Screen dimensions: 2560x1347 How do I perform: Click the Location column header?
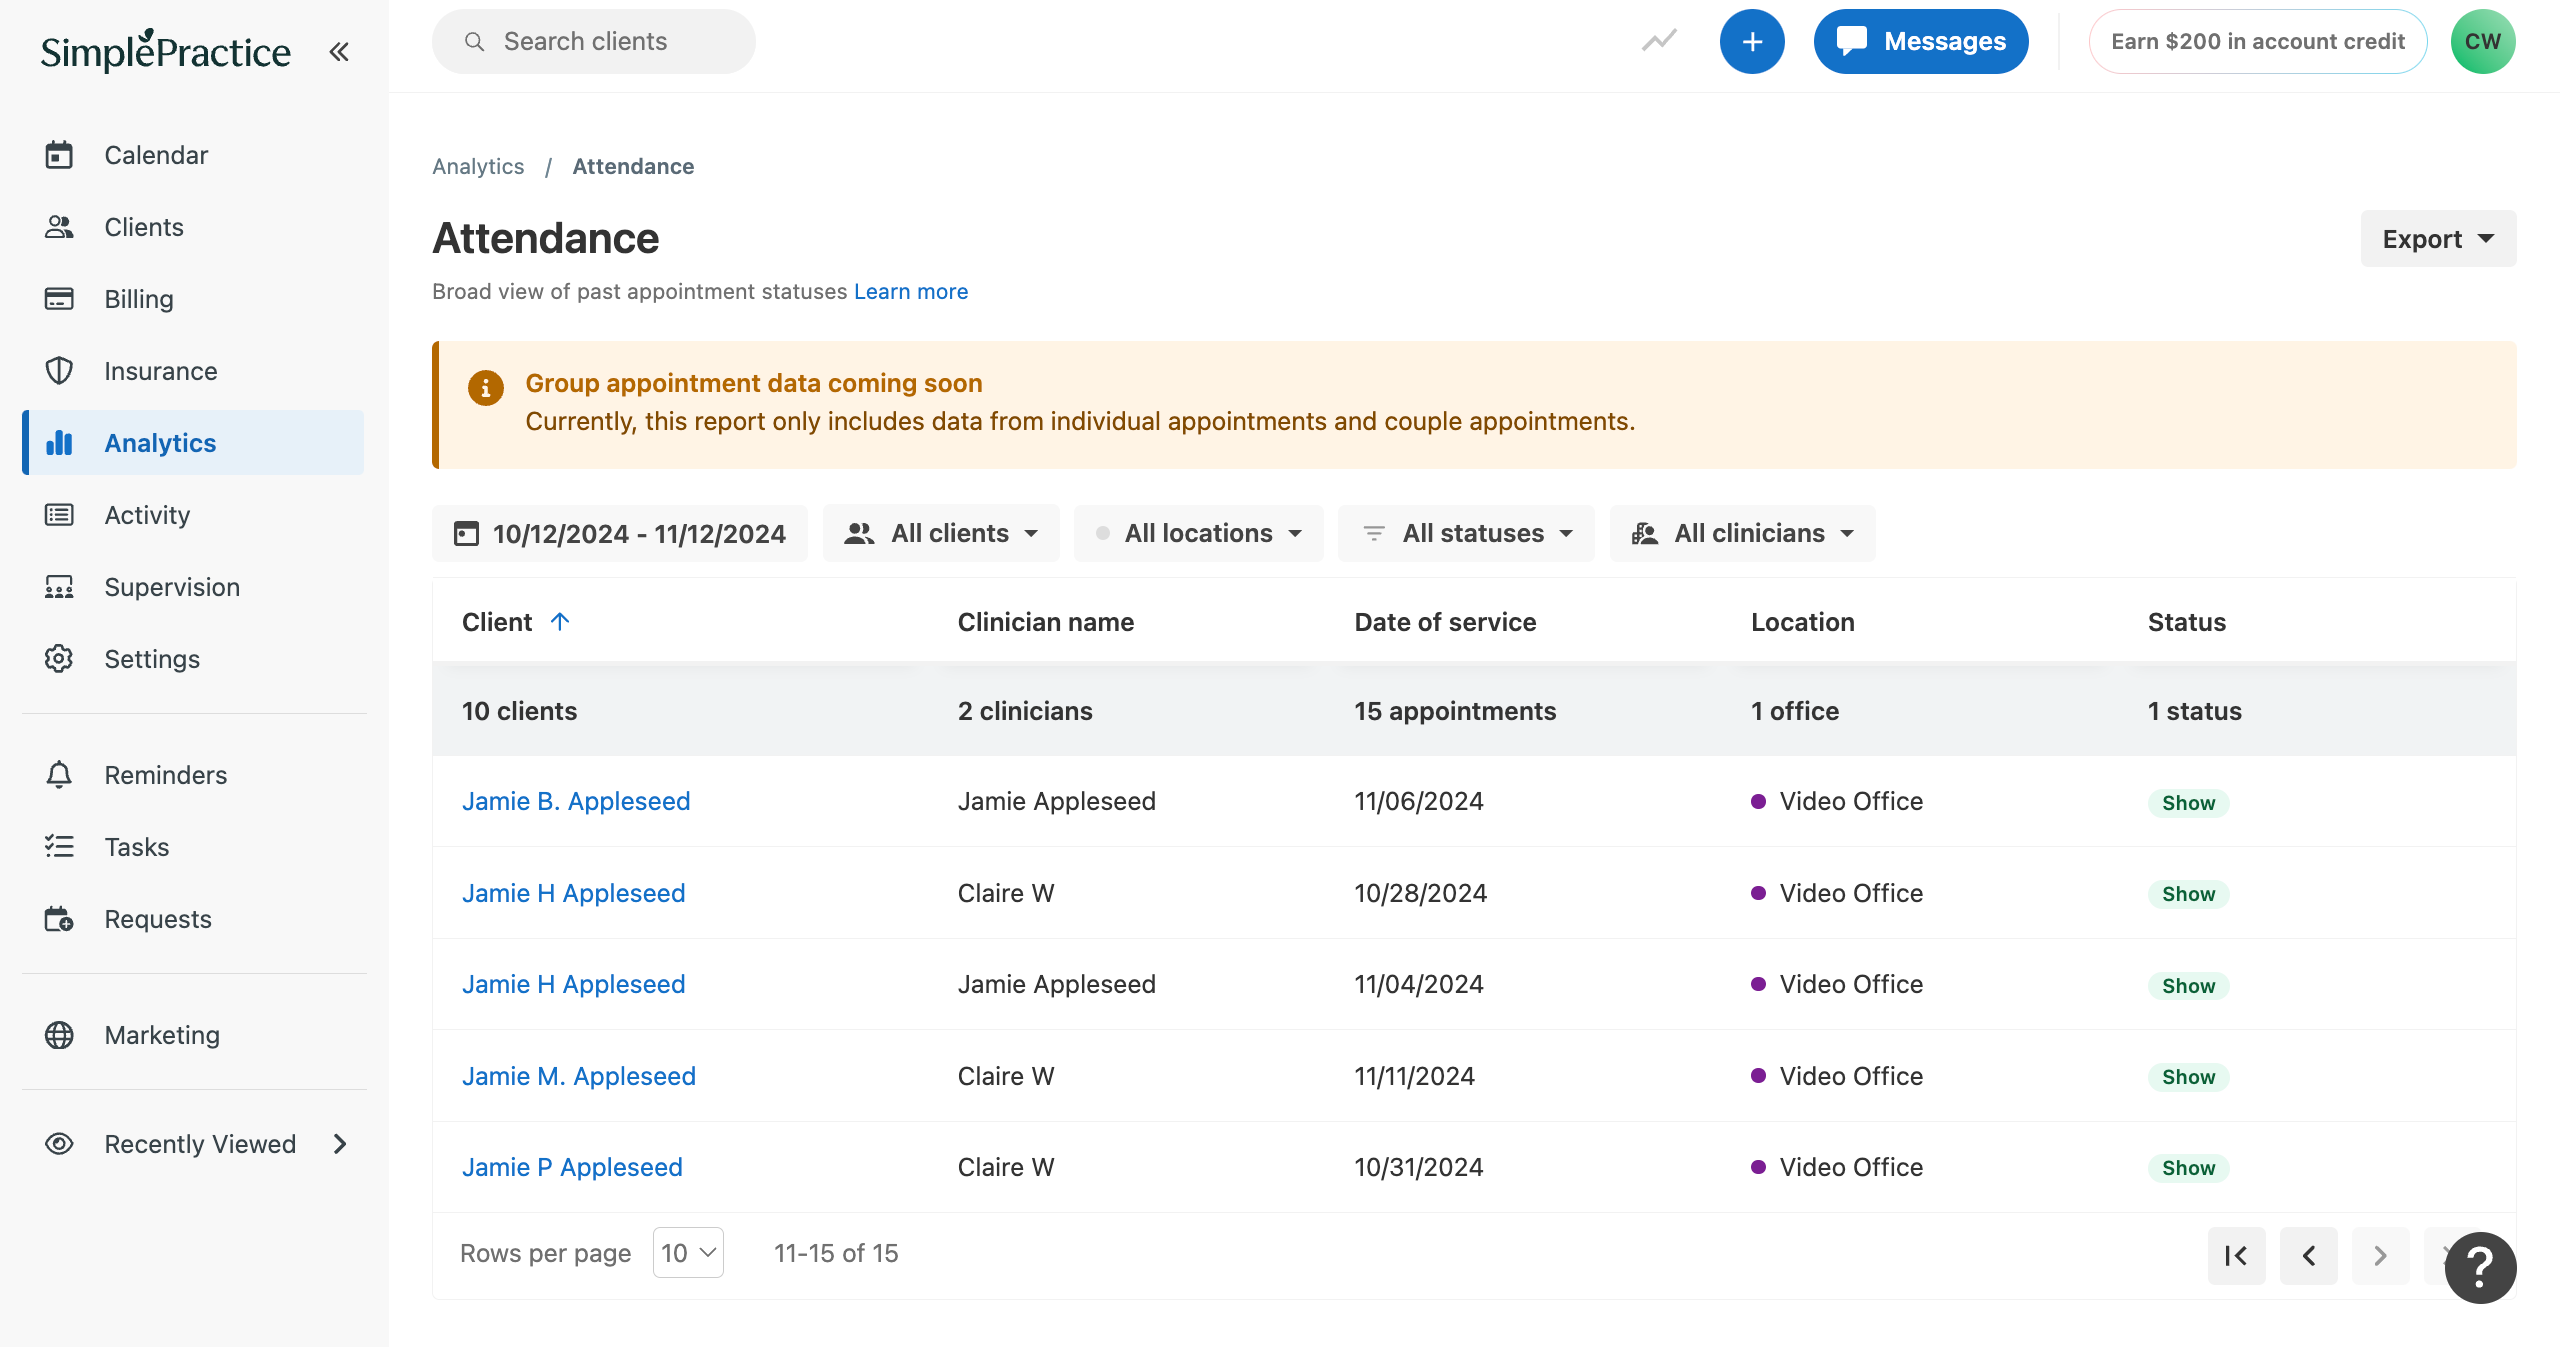pyautogui.click(x=1803, y=622)
